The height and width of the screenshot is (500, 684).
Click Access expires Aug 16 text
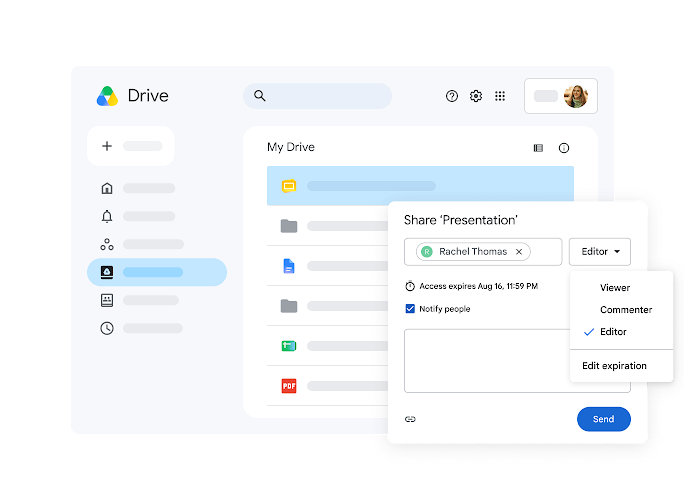pos(479,286)
